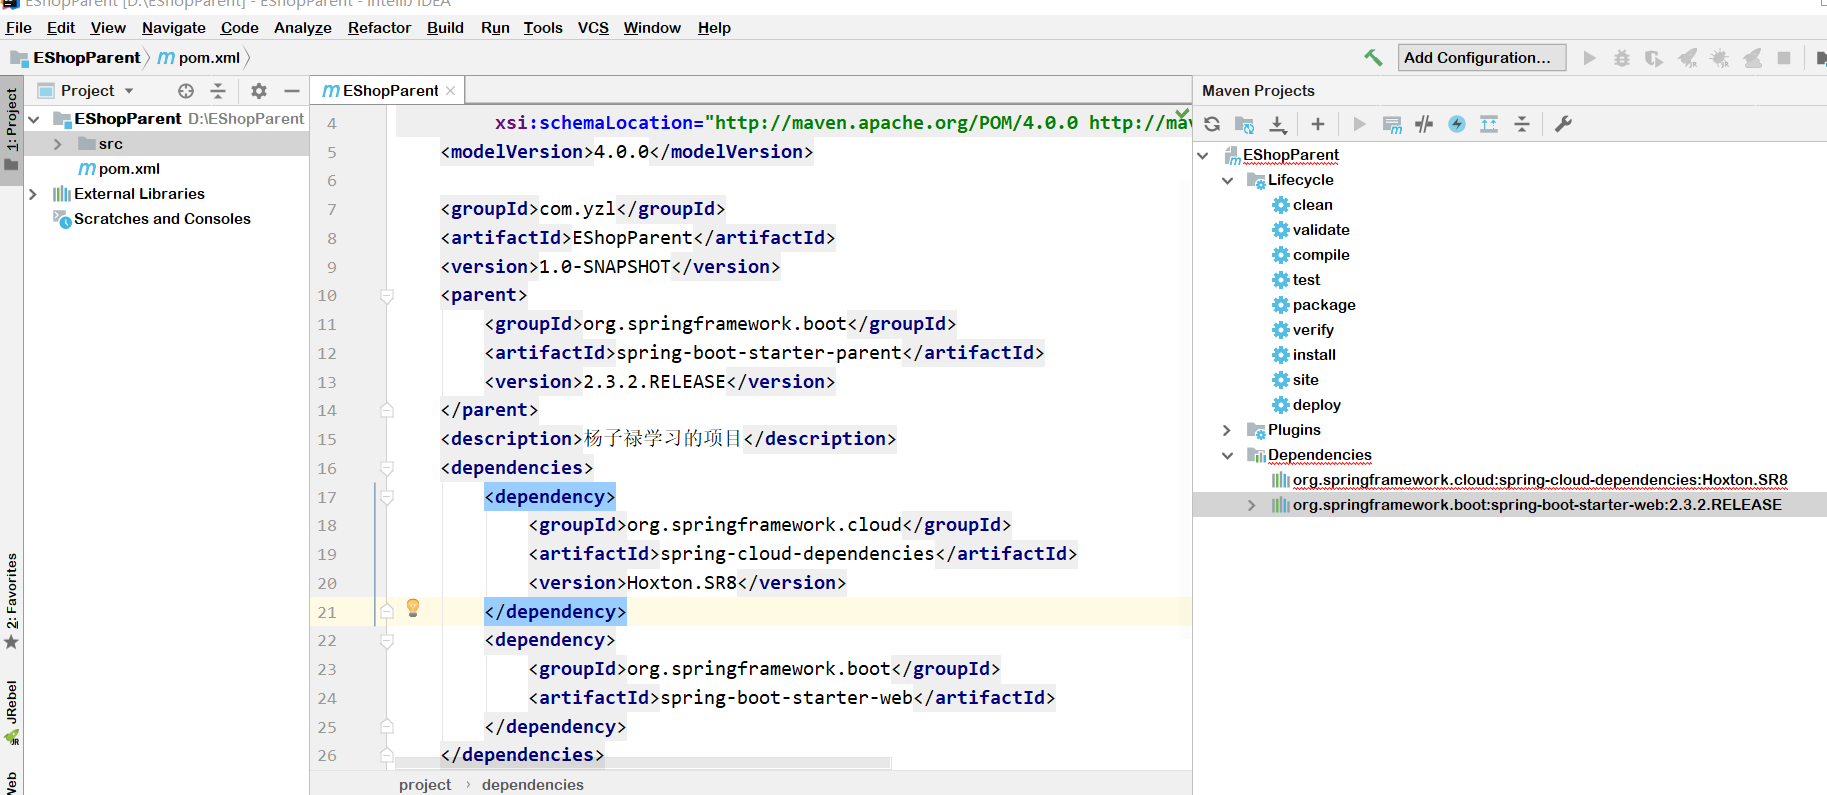Click EShopParent breadcrumb in navigation bar
This screenshot has height=795, width=1827.
pos(78,58)
